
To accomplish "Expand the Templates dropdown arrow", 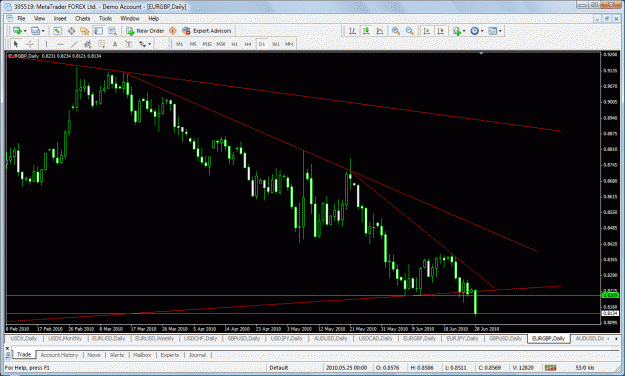I will pyautogui.click(x=500, y=31).
